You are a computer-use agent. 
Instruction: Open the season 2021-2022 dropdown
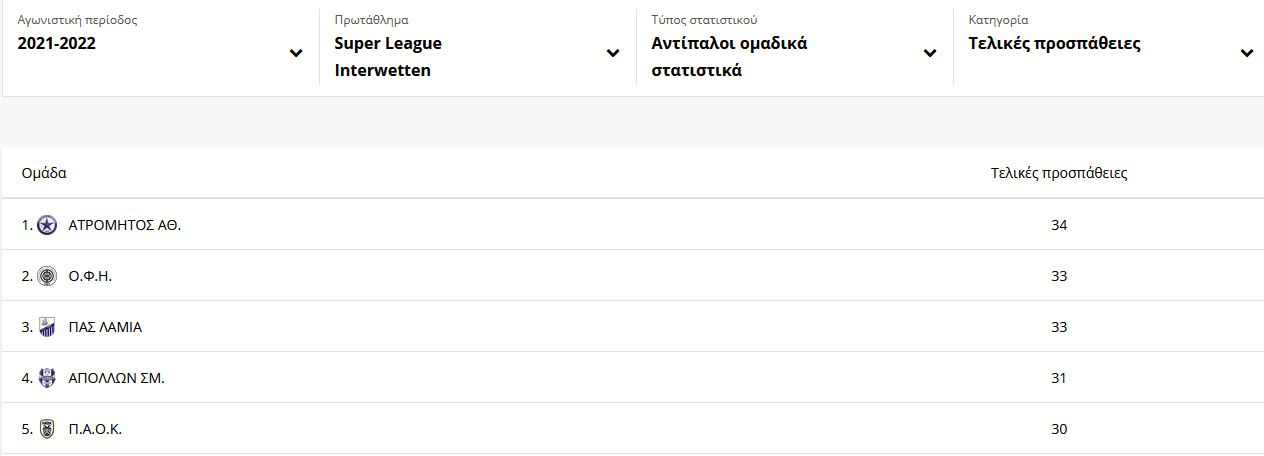(x=161, y=46)
